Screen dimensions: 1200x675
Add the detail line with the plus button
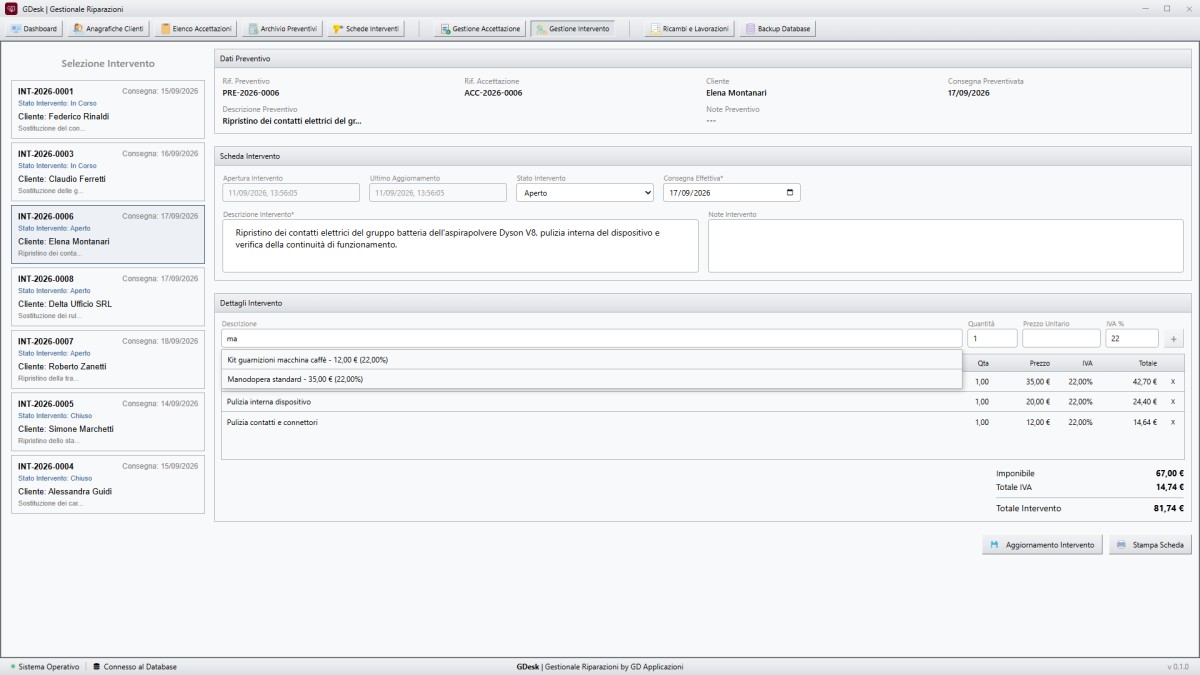1174,339
